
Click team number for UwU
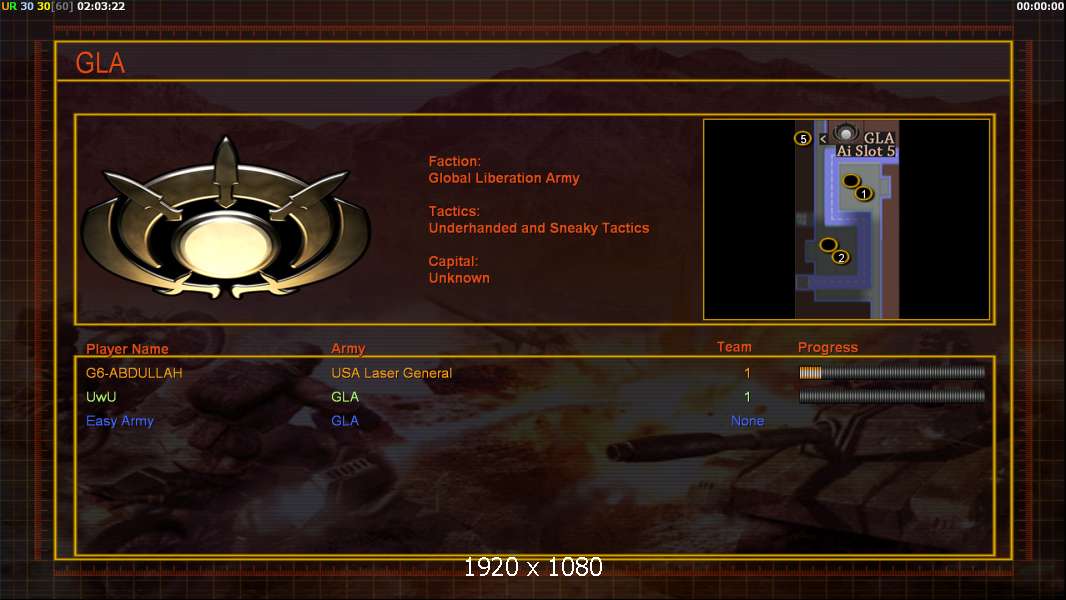(x=747, y=397)
